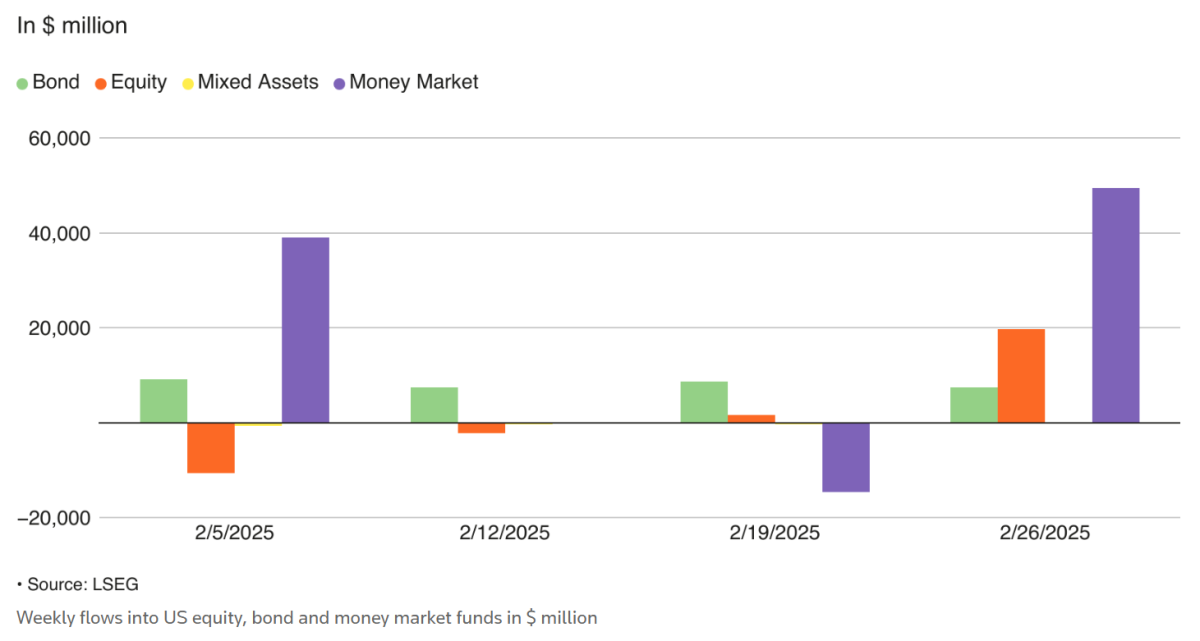This screenshot has width=1200, height=641.
Task: Click the purple Money Market bar for 2/26/2025
Action: click(x=1115, y=305)
